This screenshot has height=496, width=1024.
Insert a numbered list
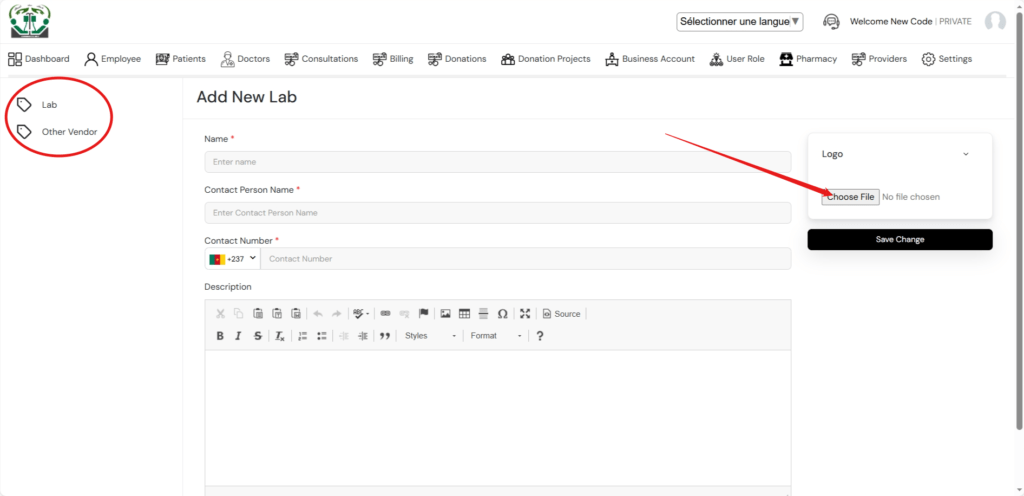302,336
